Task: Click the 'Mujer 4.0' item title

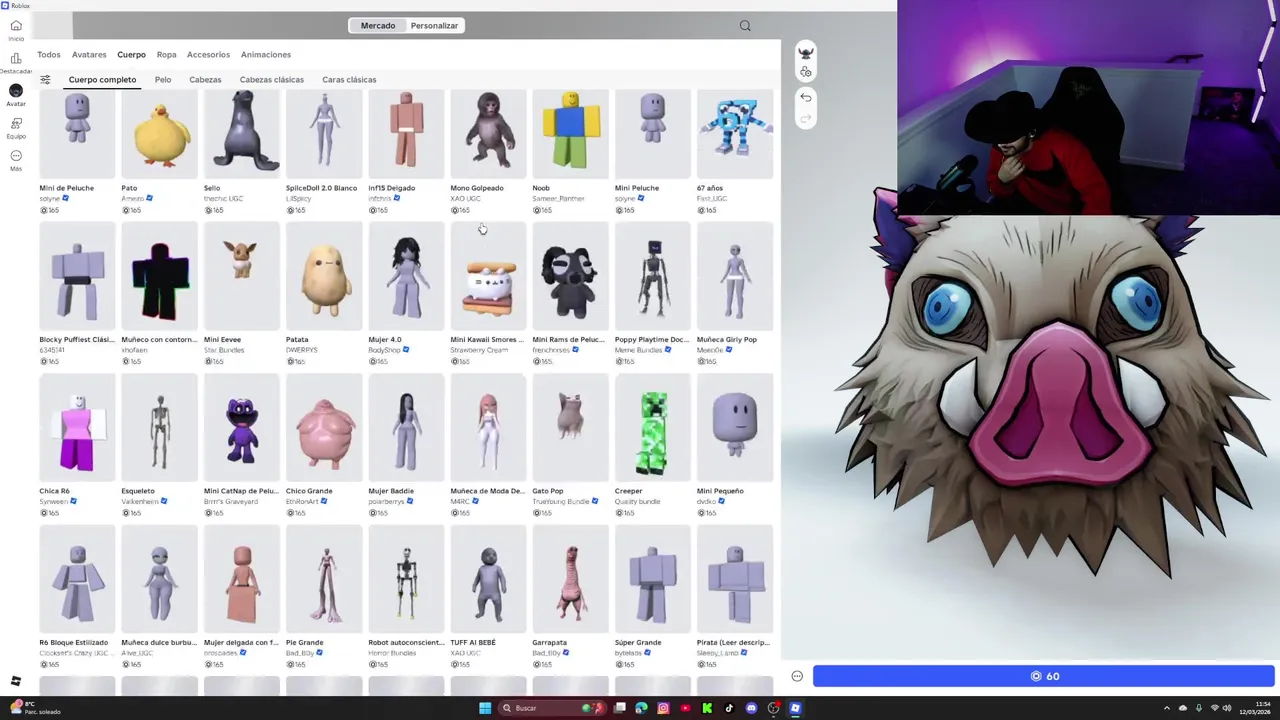Action: coord(385,340)
